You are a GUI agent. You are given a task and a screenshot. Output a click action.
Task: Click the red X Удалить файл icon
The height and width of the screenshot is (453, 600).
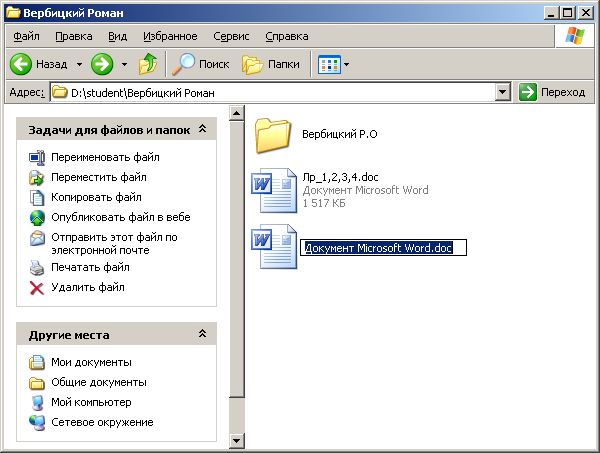pos(37,288)
